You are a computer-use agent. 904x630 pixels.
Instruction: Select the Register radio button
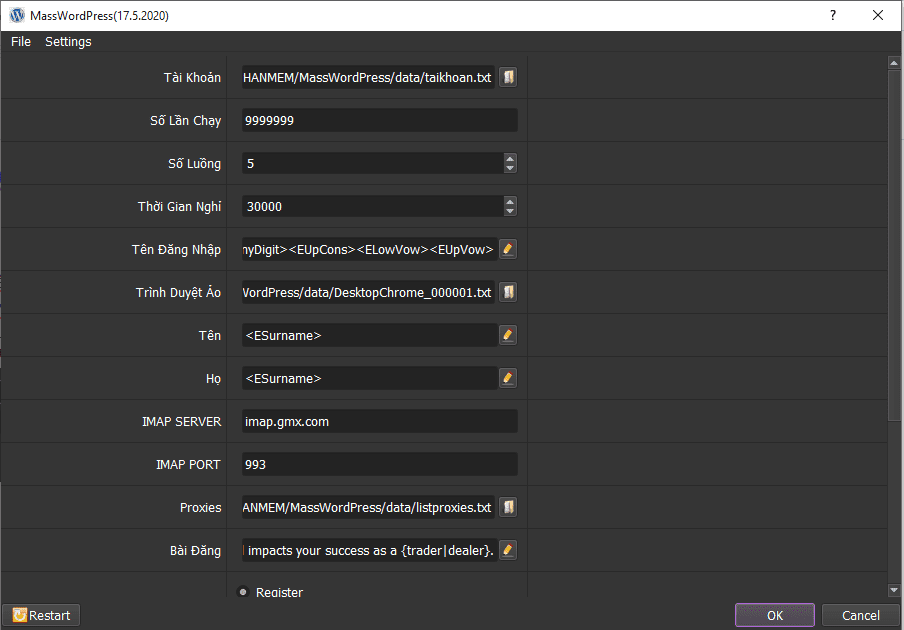243,592
